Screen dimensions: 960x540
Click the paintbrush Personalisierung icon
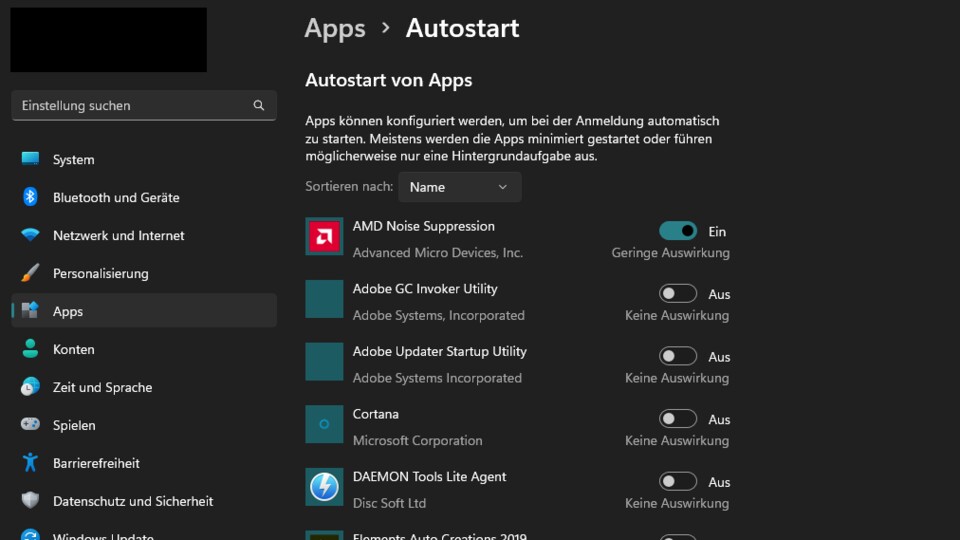[30, 273]
